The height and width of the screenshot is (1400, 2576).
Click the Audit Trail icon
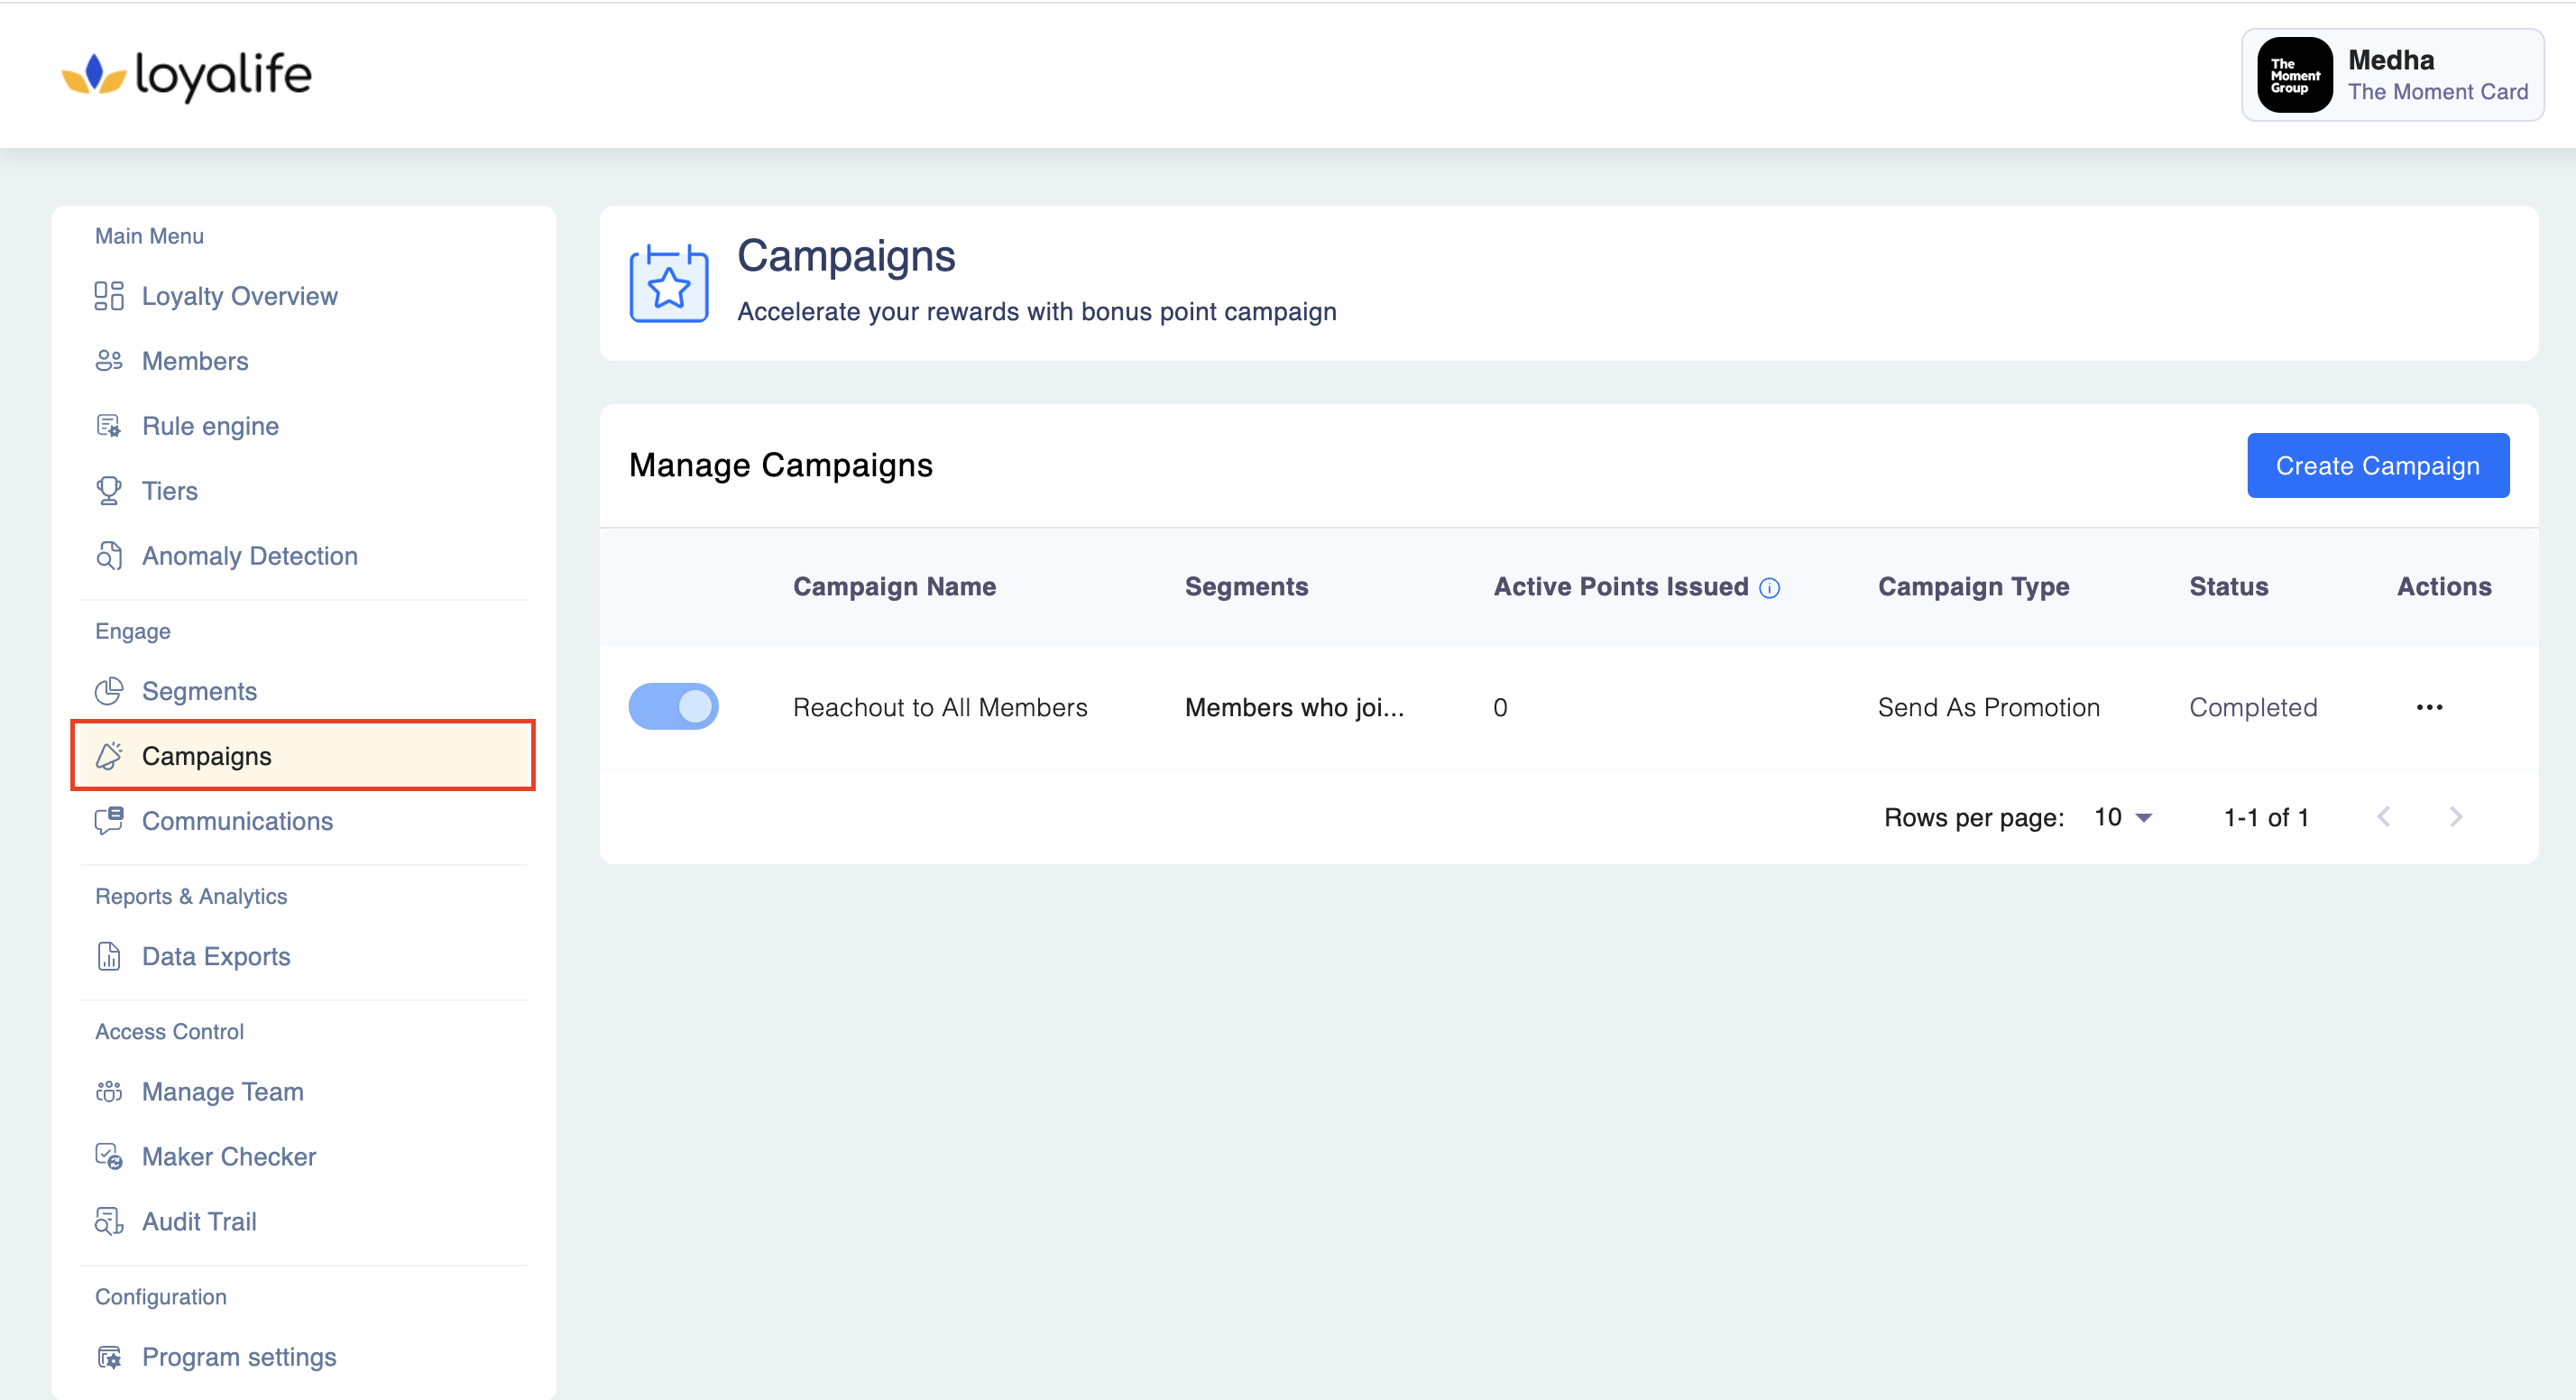[109, 1222]
